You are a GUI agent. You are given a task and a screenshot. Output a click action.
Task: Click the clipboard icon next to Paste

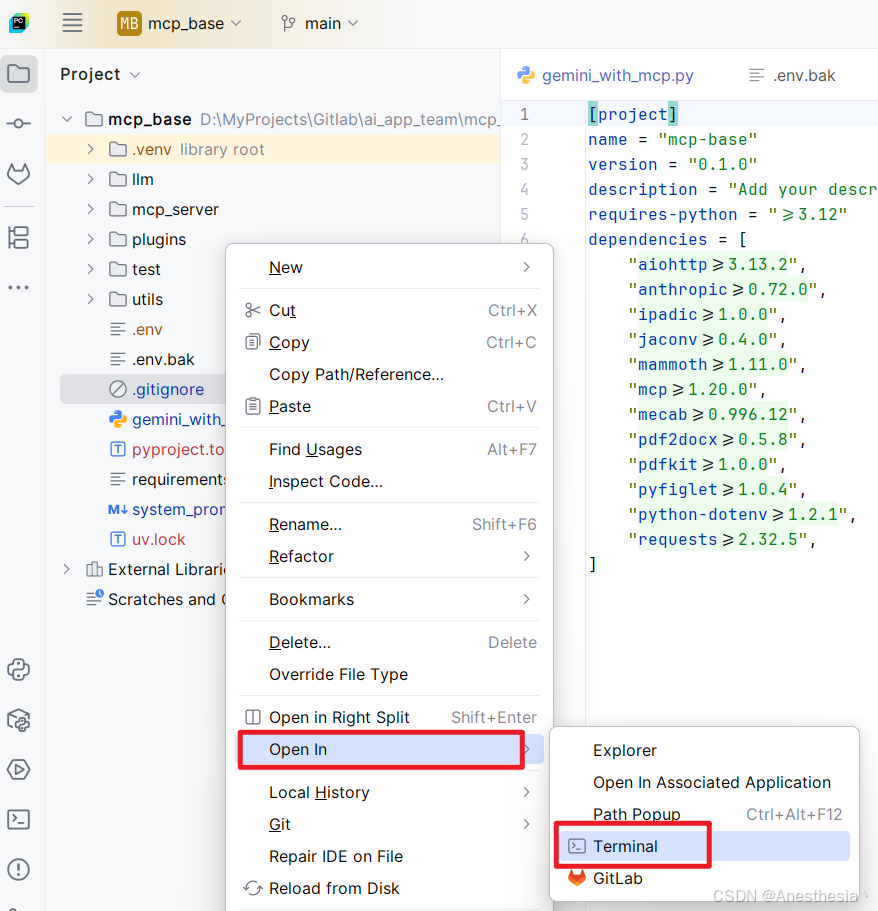tap(253, 406)
